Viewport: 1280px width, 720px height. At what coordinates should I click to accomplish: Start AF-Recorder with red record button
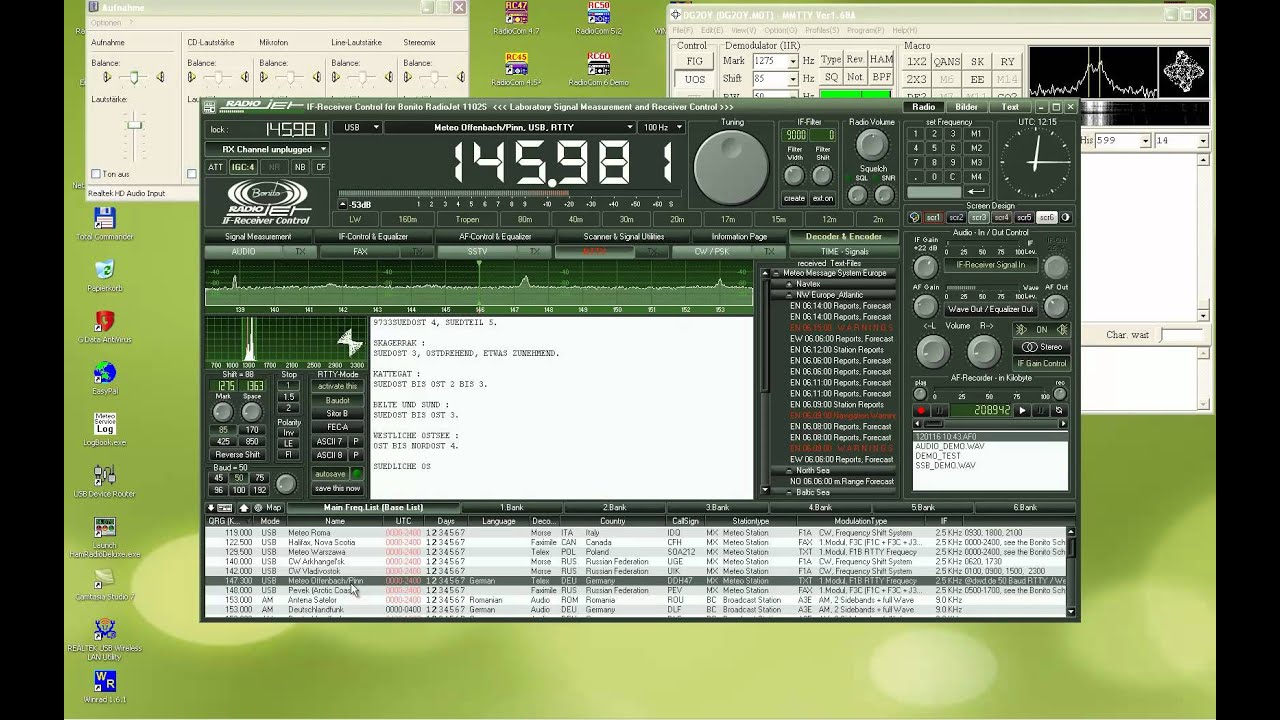pos(921,411)
